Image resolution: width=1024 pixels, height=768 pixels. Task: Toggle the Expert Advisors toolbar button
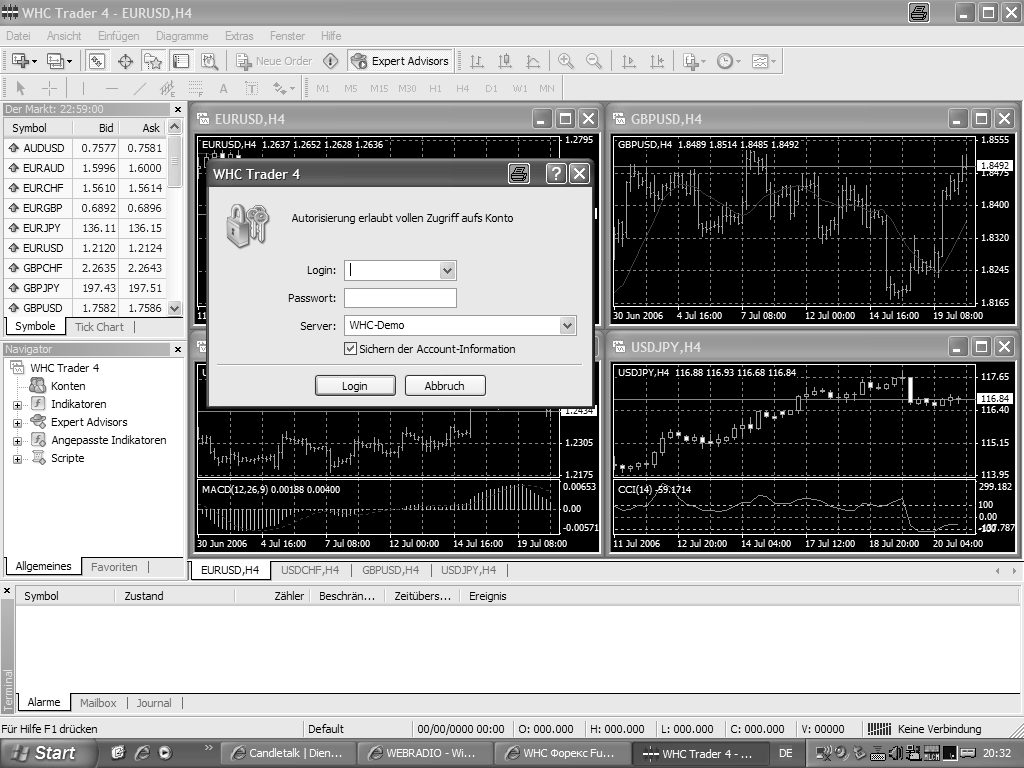[400, 61]
